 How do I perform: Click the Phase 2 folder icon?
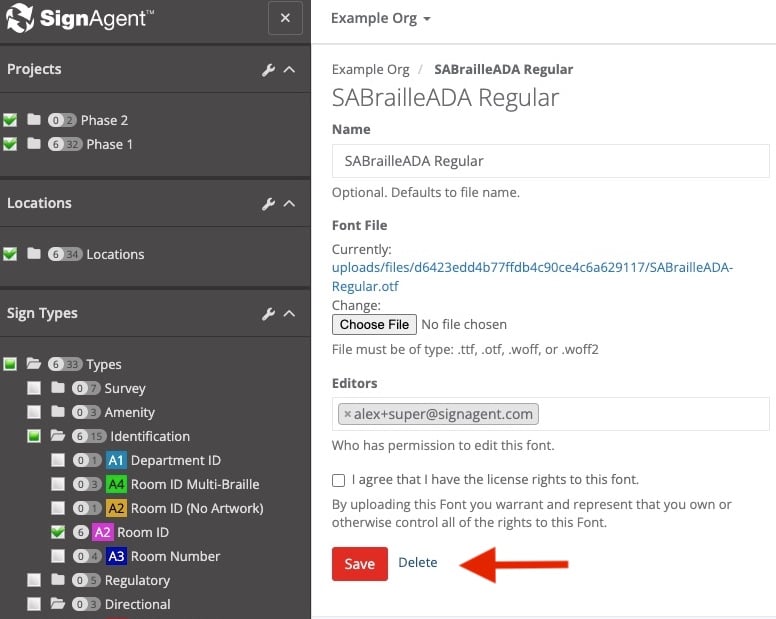(35, 120)
